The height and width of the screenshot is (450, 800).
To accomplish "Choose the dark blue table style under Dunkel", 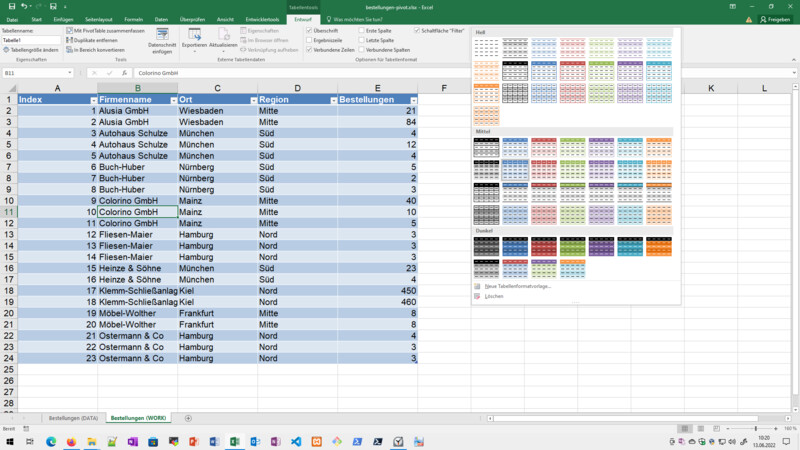I will tap(515, 246).
